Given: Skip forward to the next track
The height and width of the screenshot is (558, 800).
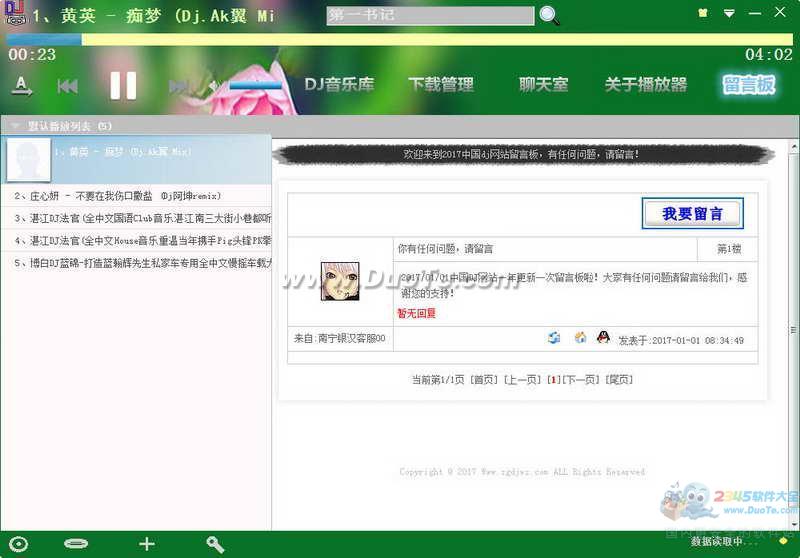Looking at the screenshot, I should pyautogui.click(x=179, y=87).
